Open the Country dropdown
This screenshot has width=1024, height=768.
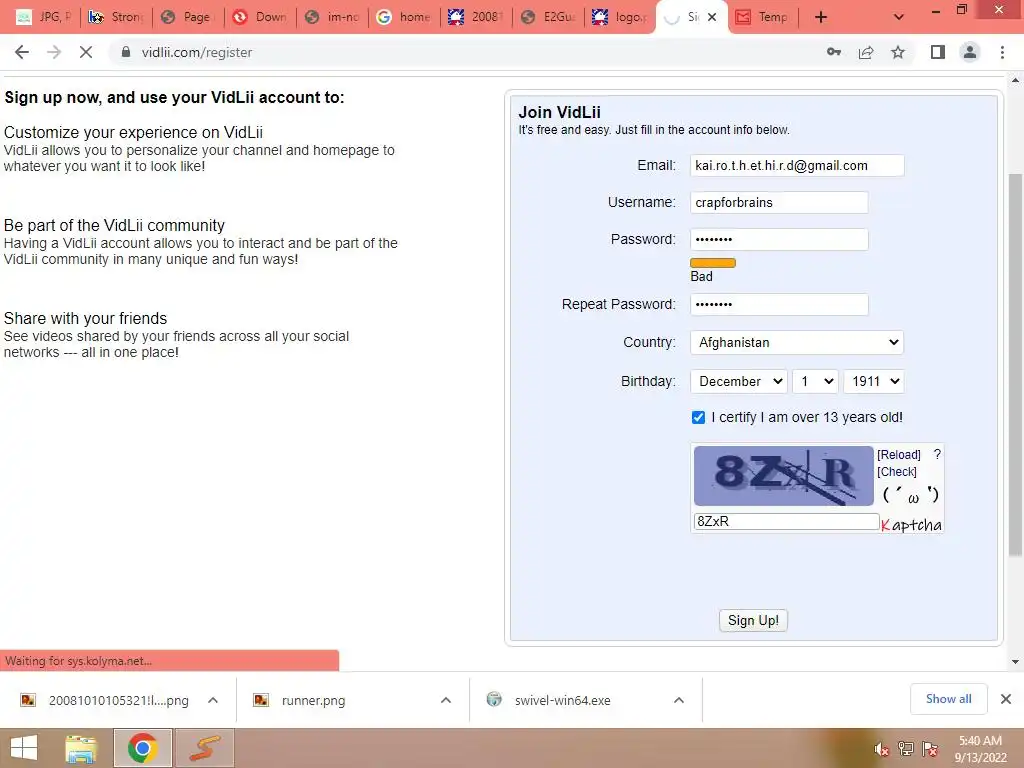797,342
